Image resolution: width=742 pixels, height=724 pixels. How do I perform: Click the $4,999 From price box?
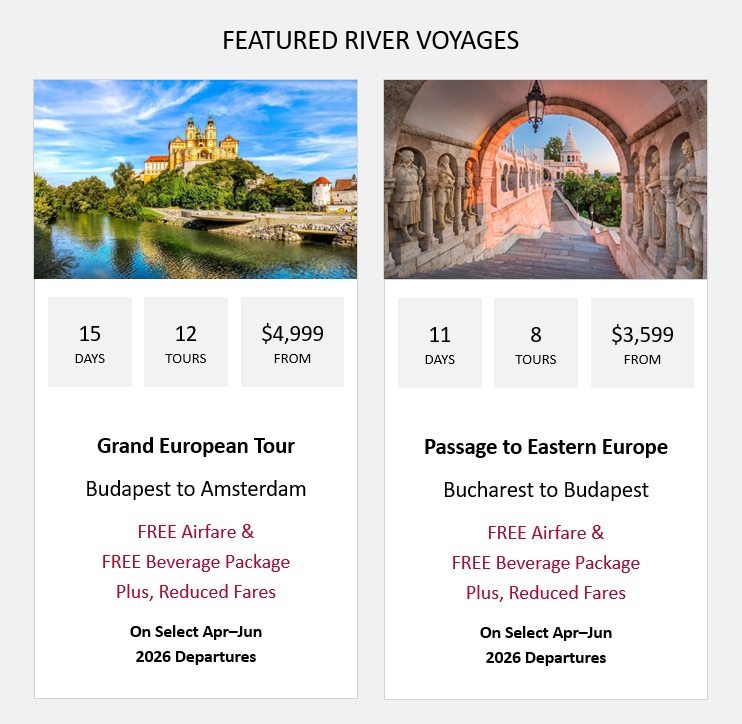(292, 342)
